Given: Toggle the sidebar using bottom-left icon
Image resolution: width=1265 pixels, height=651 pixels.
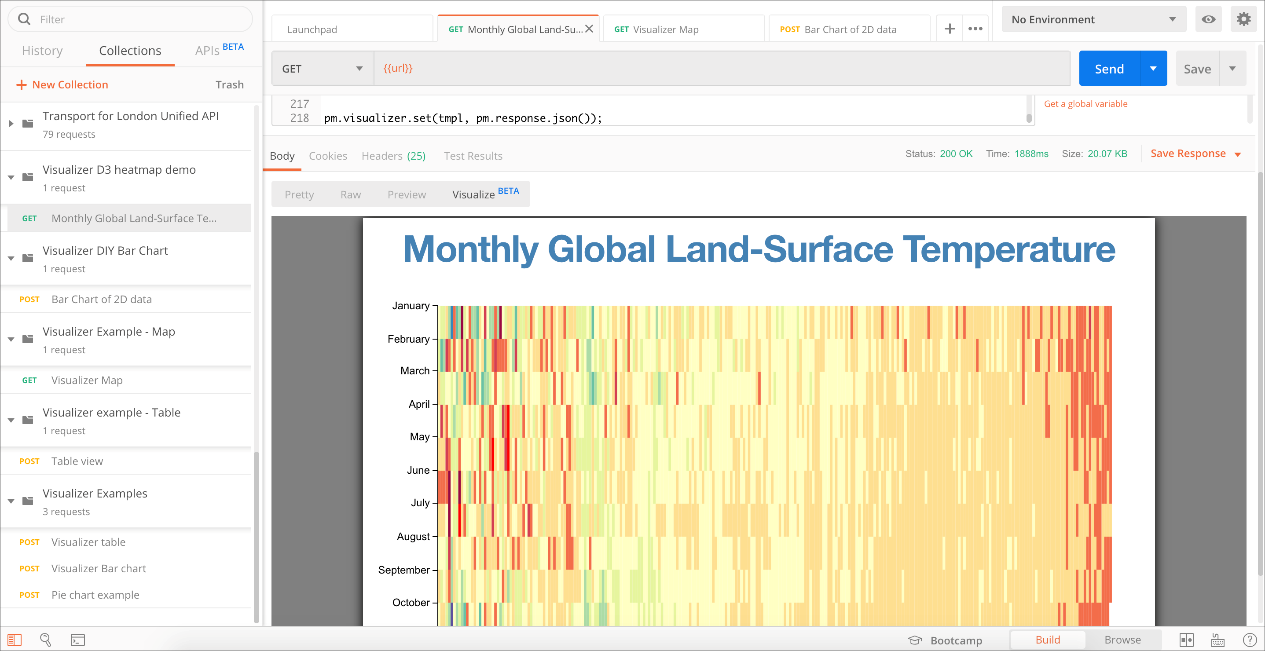Looking at the screenshot, I should (x=15, y=640).
